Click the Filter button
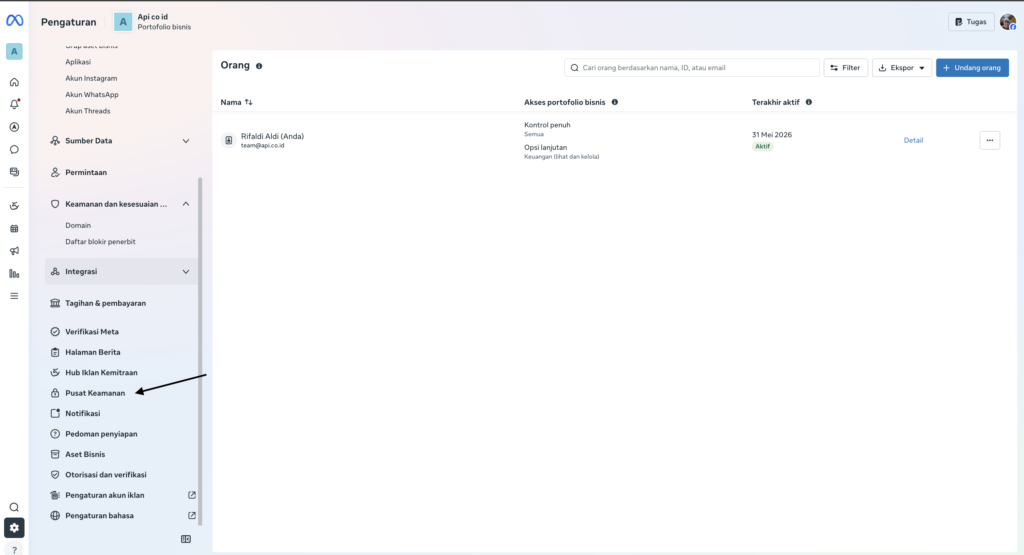This screenshot has height=555, width=1024. 846,68
